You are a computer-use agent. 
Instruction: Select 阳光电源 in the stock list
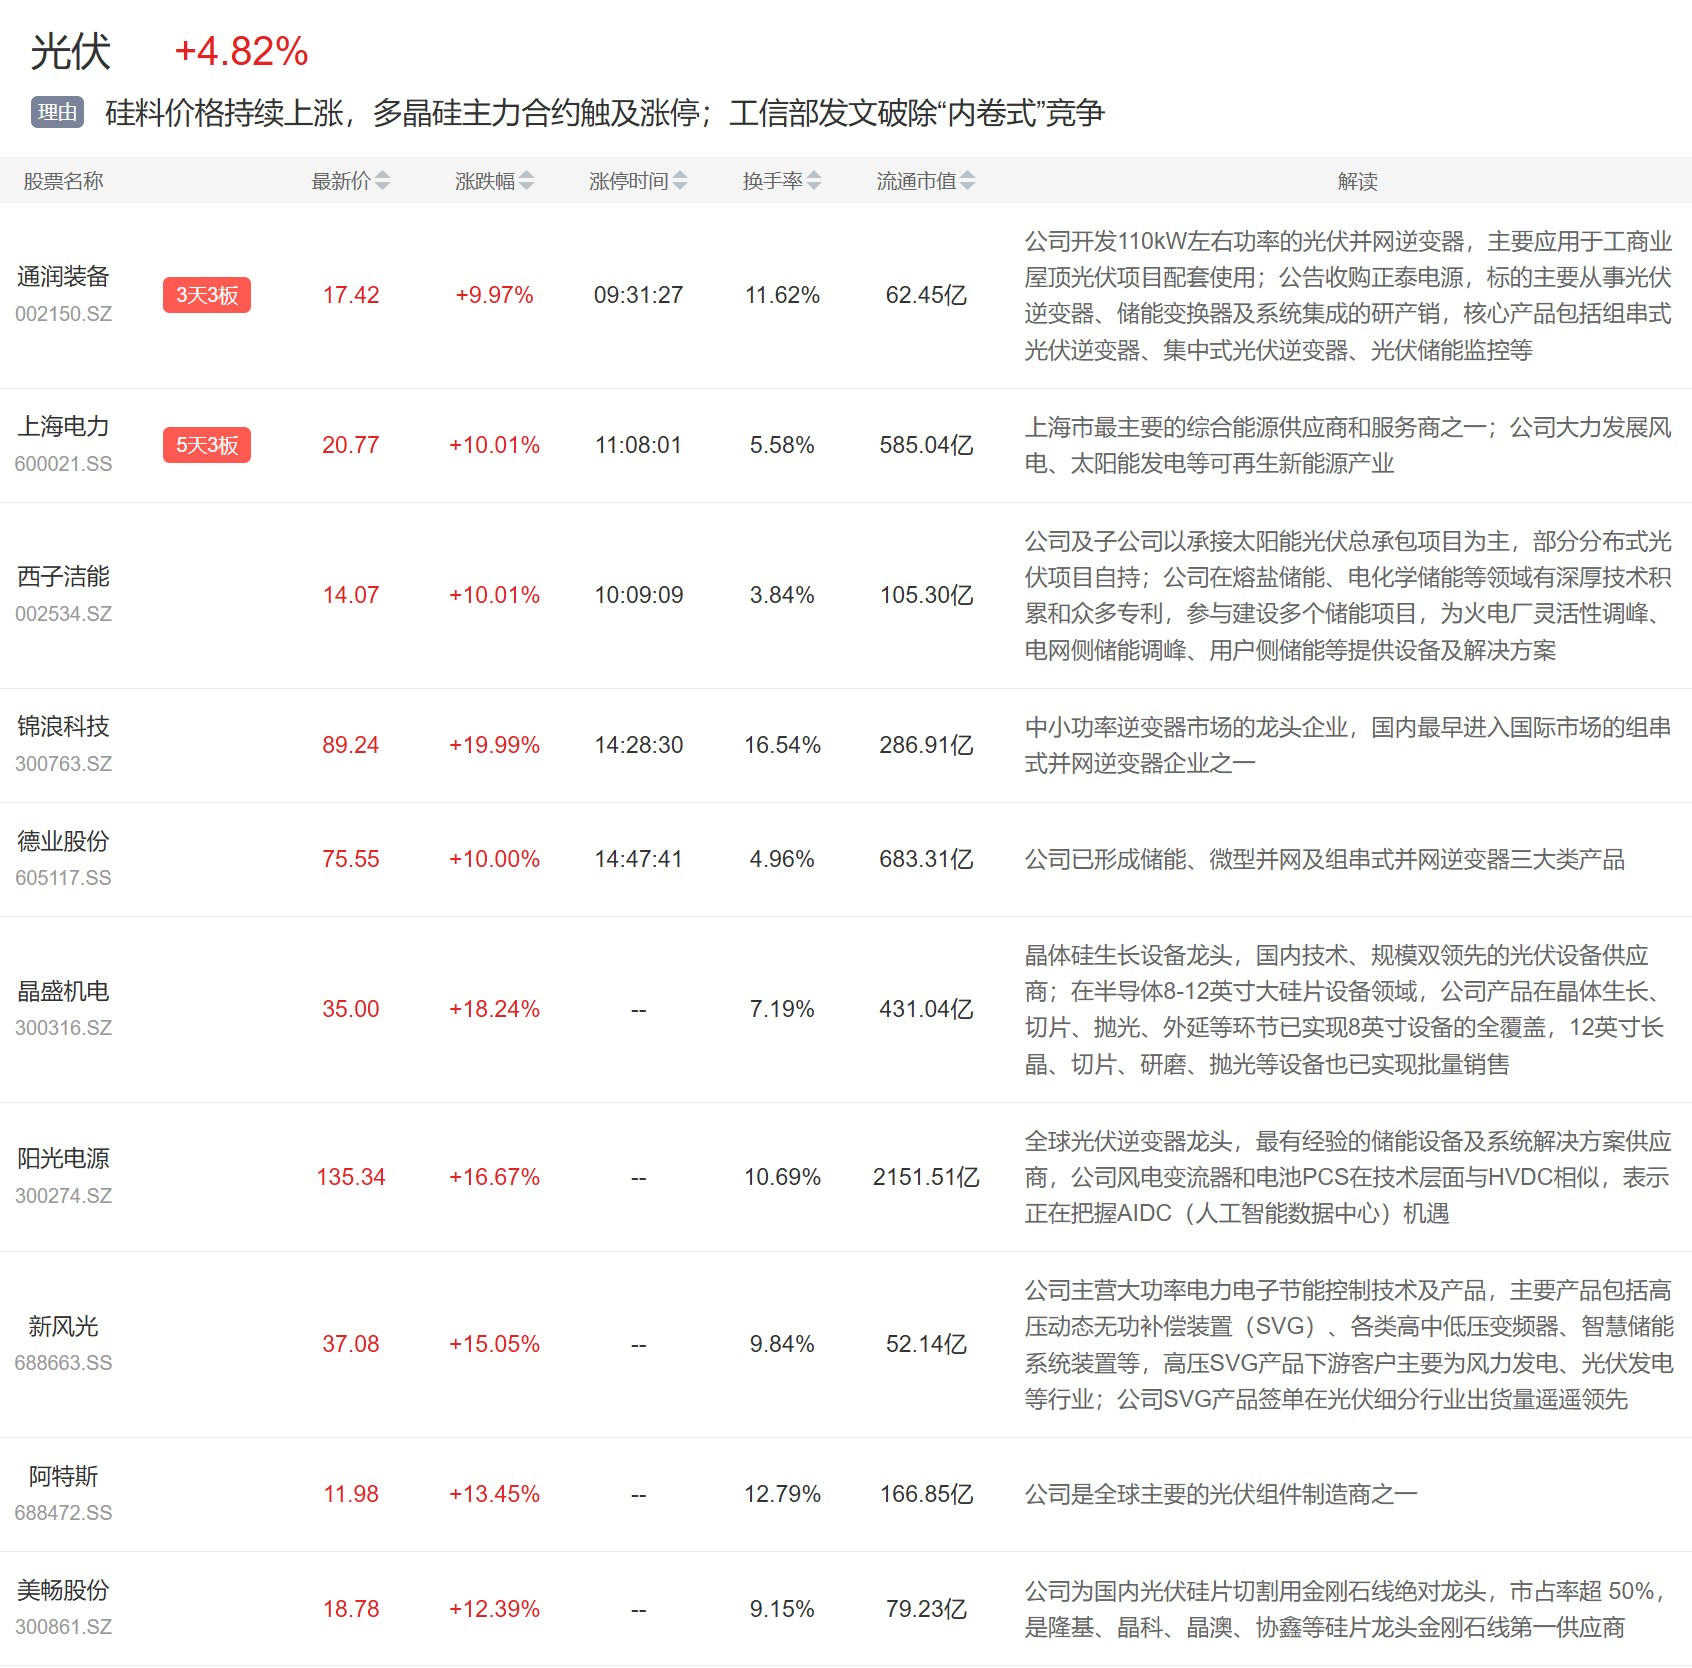pyautogui.click(x=63, y=1158)
